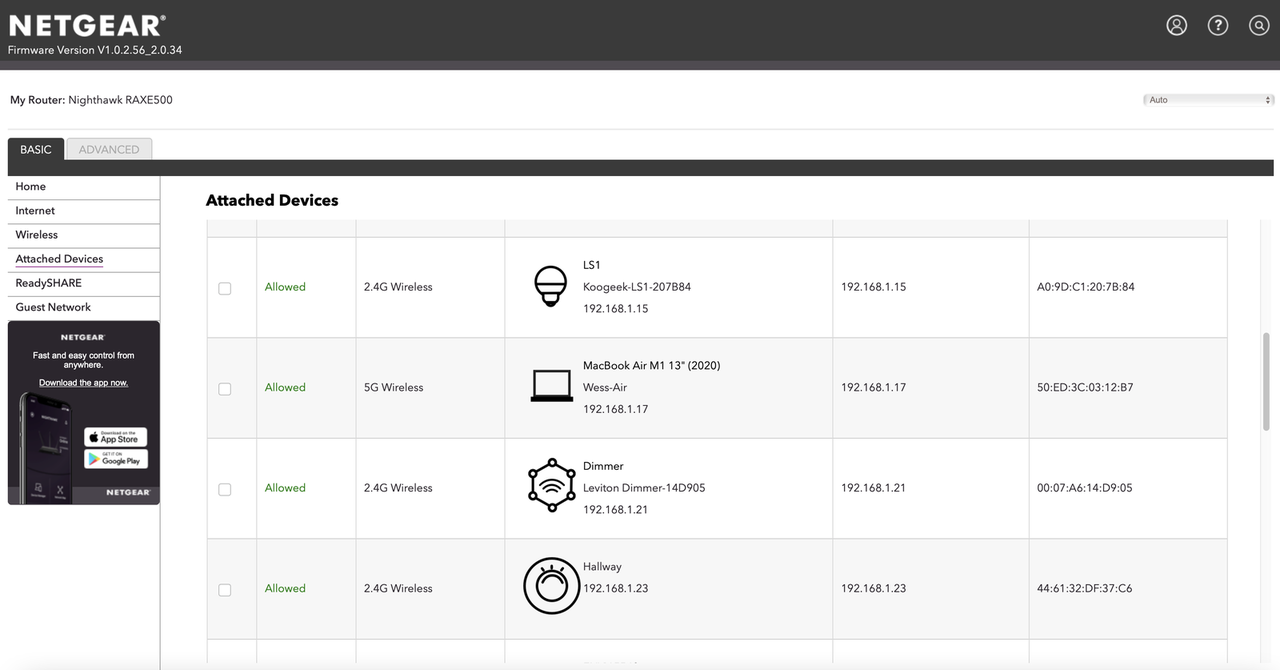Open Home in the sidebar
Screen dimensions: 1280x670
[84, 187]
